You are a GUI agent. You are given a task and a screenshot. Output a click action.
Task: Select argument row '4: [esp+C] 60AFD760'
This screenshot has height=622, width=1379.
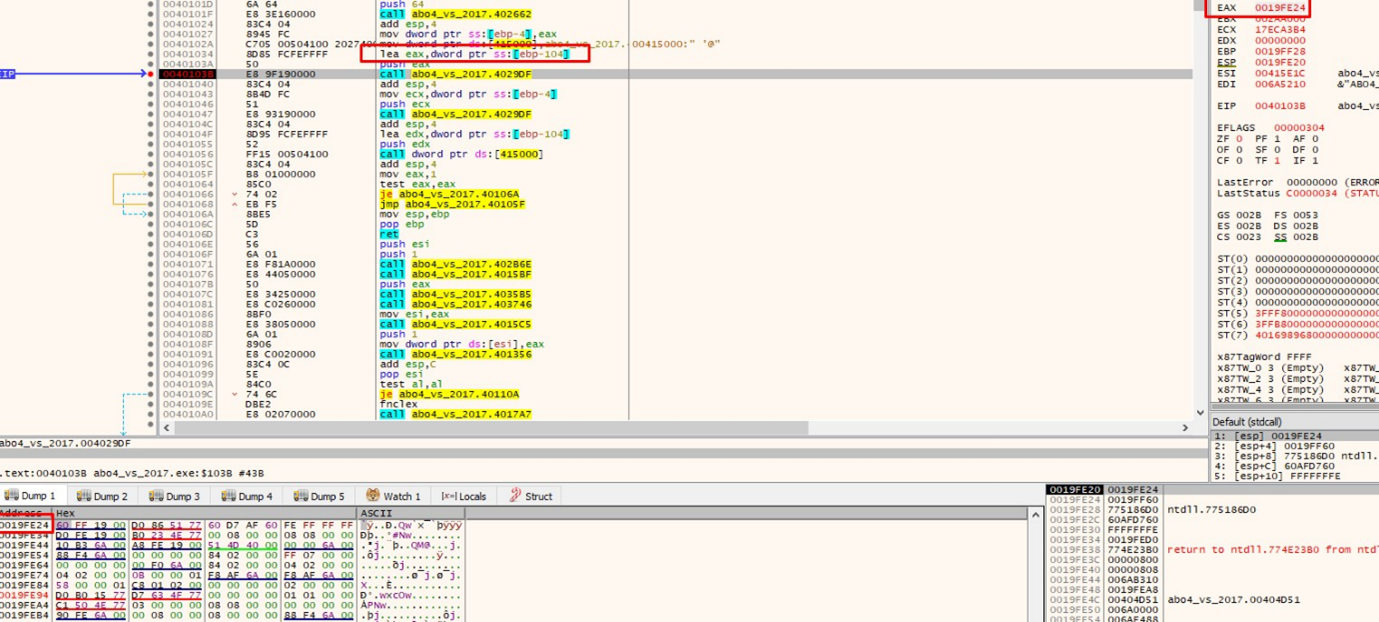click(1295, 466)
